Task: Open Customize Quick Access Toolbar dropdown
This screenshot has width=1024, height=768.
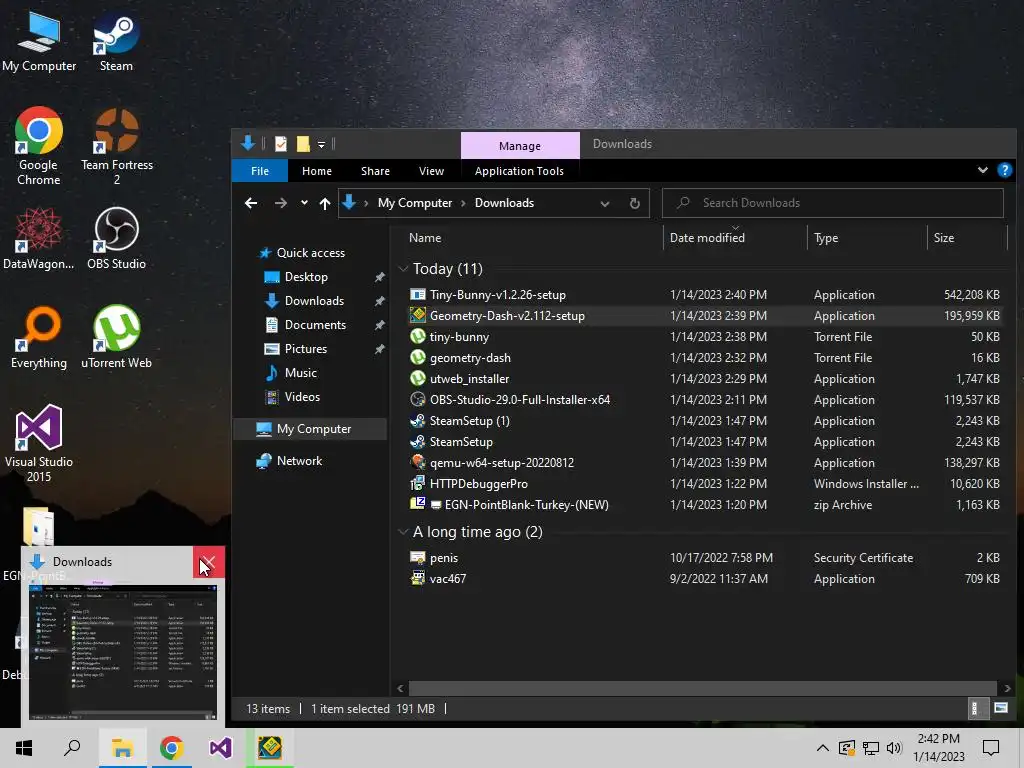Action: tap(321, 144)
